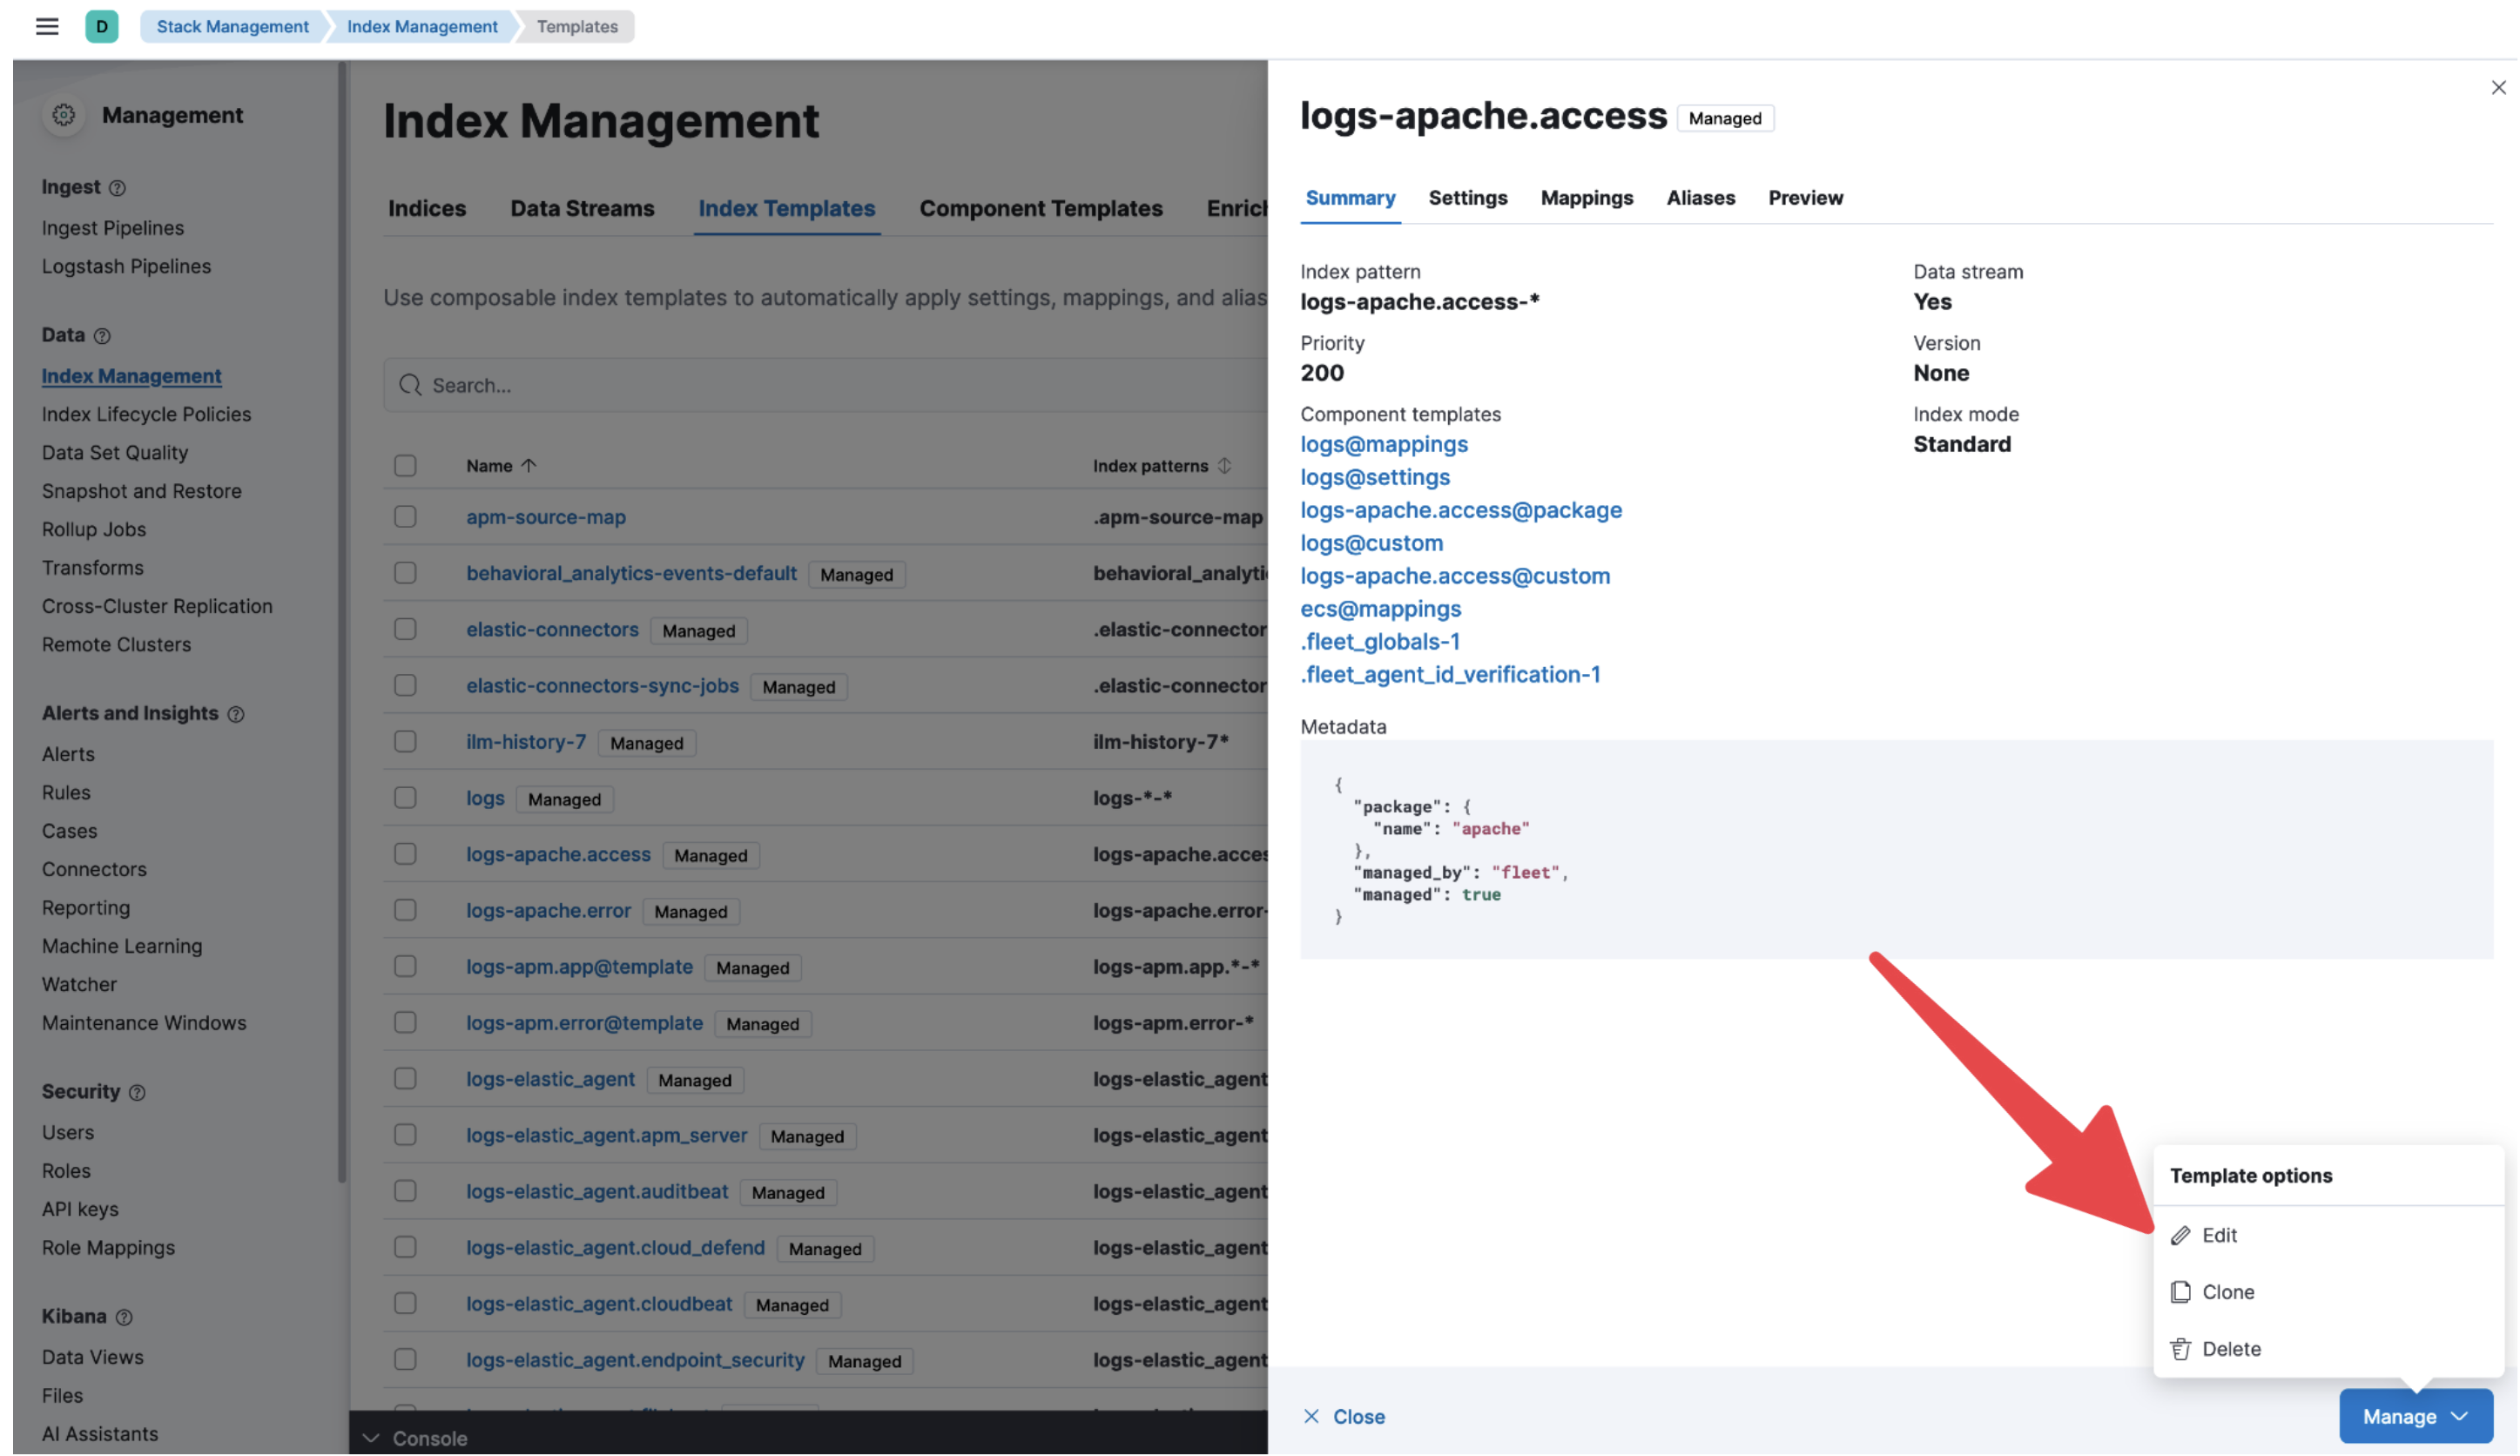Close the flyout with the X icon
This screenshot has height=1456, width=2520.
tap(2497, 88)
